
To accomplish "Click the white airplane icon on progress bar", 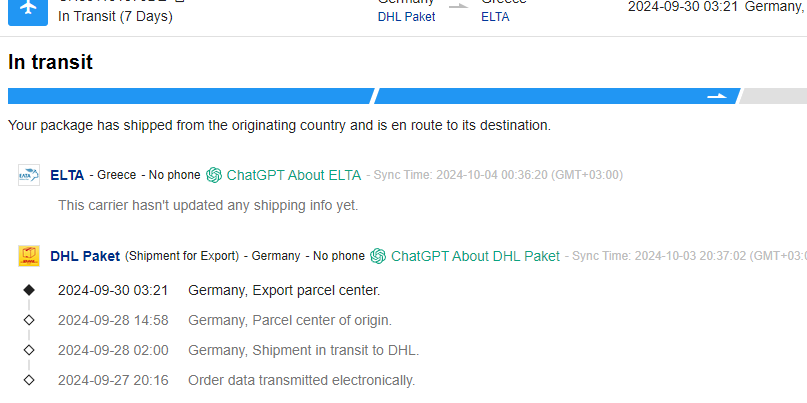I will coord(716,96).
